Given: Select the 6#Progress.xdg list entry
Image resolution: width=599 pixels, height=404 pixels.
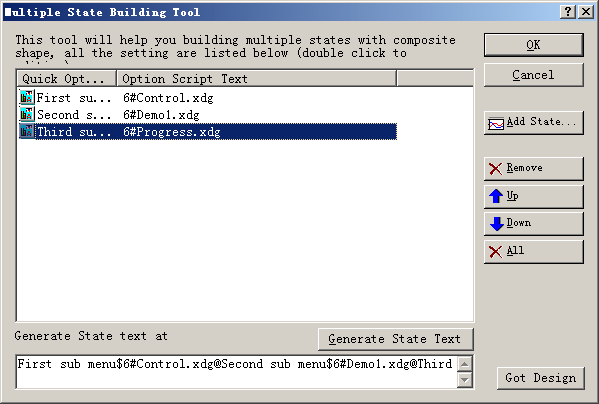Looking at the screenshot, I should click(172, 132).
